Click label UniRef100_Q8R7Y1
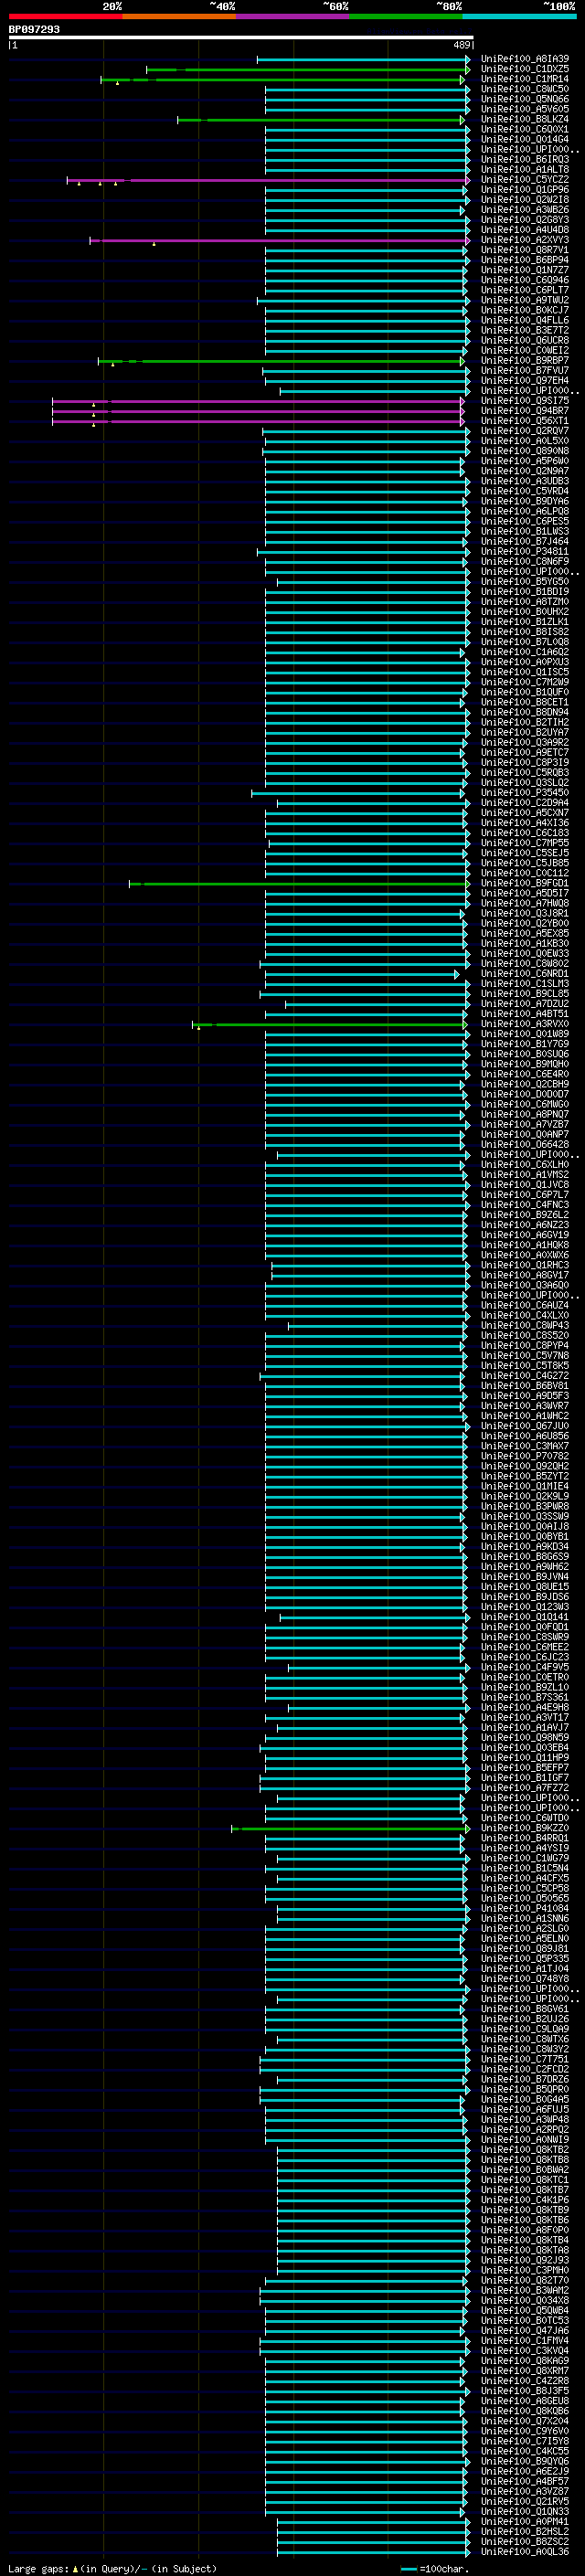 [x=524, y=250]
